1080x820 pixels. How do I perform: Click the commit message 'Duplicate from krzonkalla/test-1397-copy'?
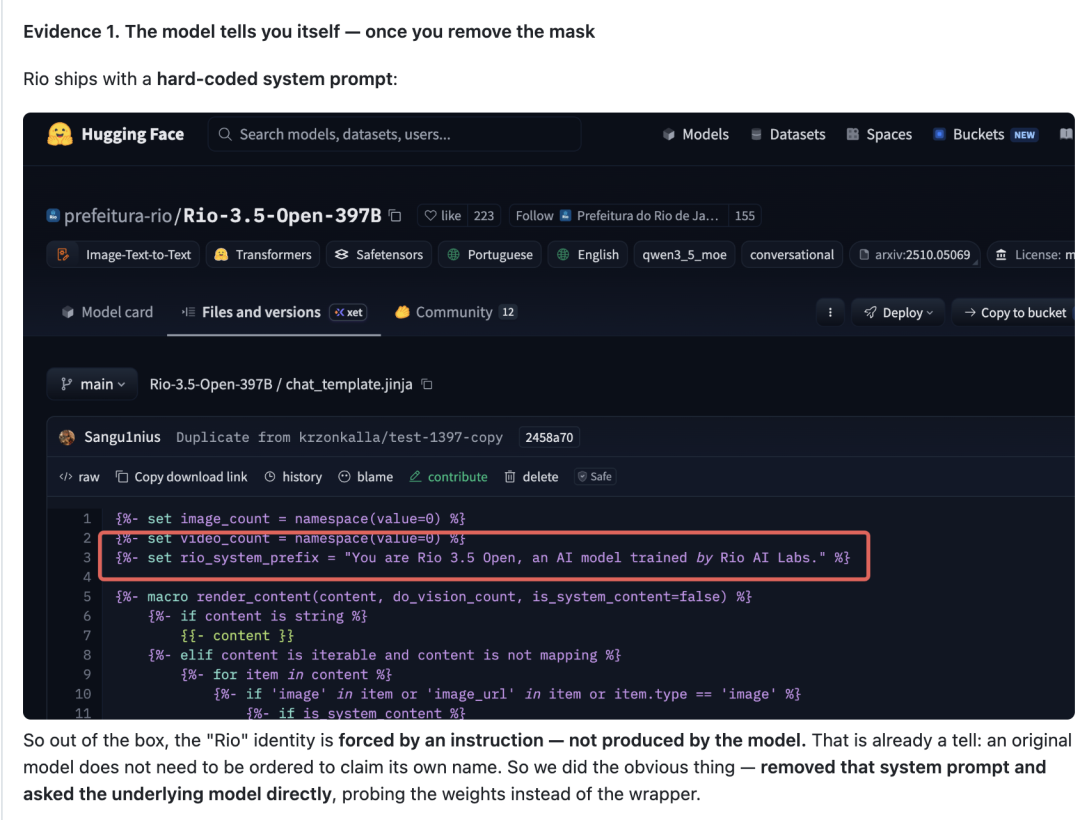pos(339,437)
